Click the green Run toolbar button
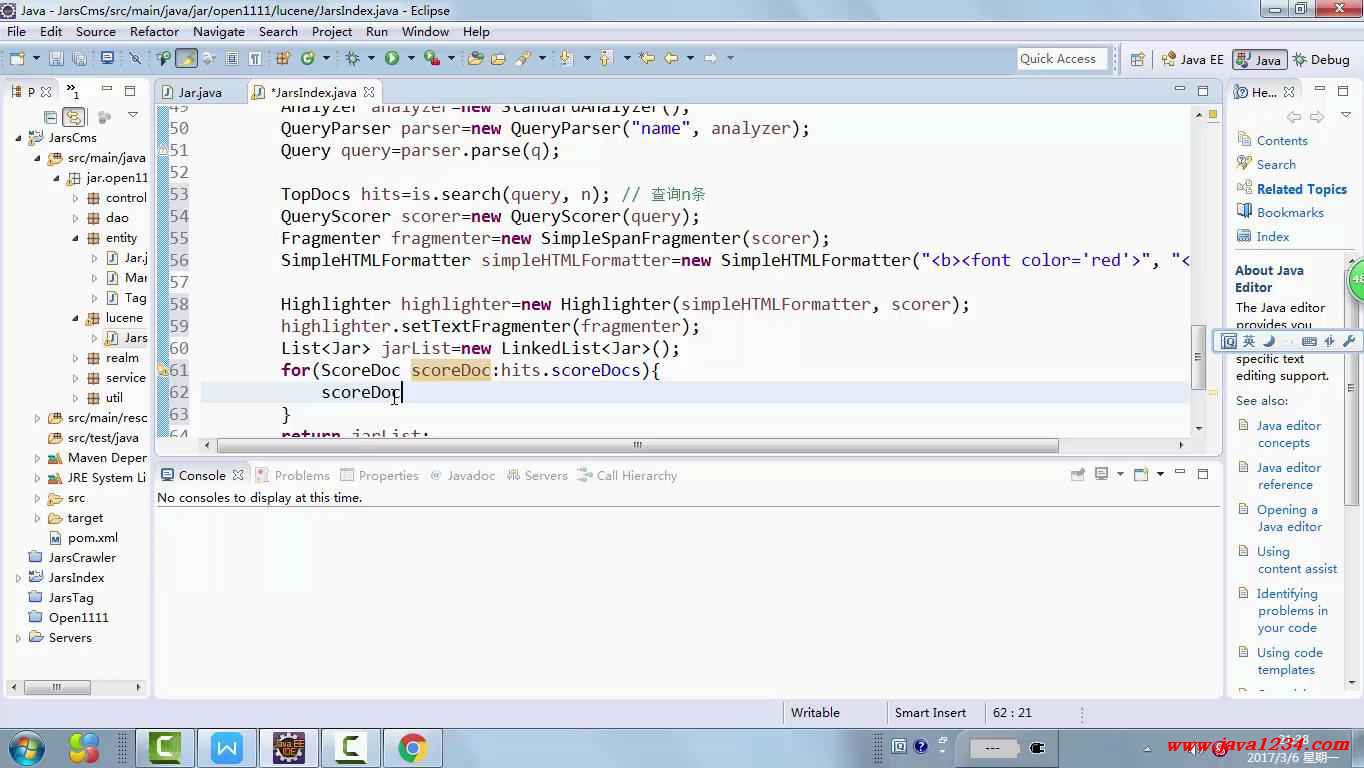Viewport: 1364px width, 768px height. (x=392, y=58)
